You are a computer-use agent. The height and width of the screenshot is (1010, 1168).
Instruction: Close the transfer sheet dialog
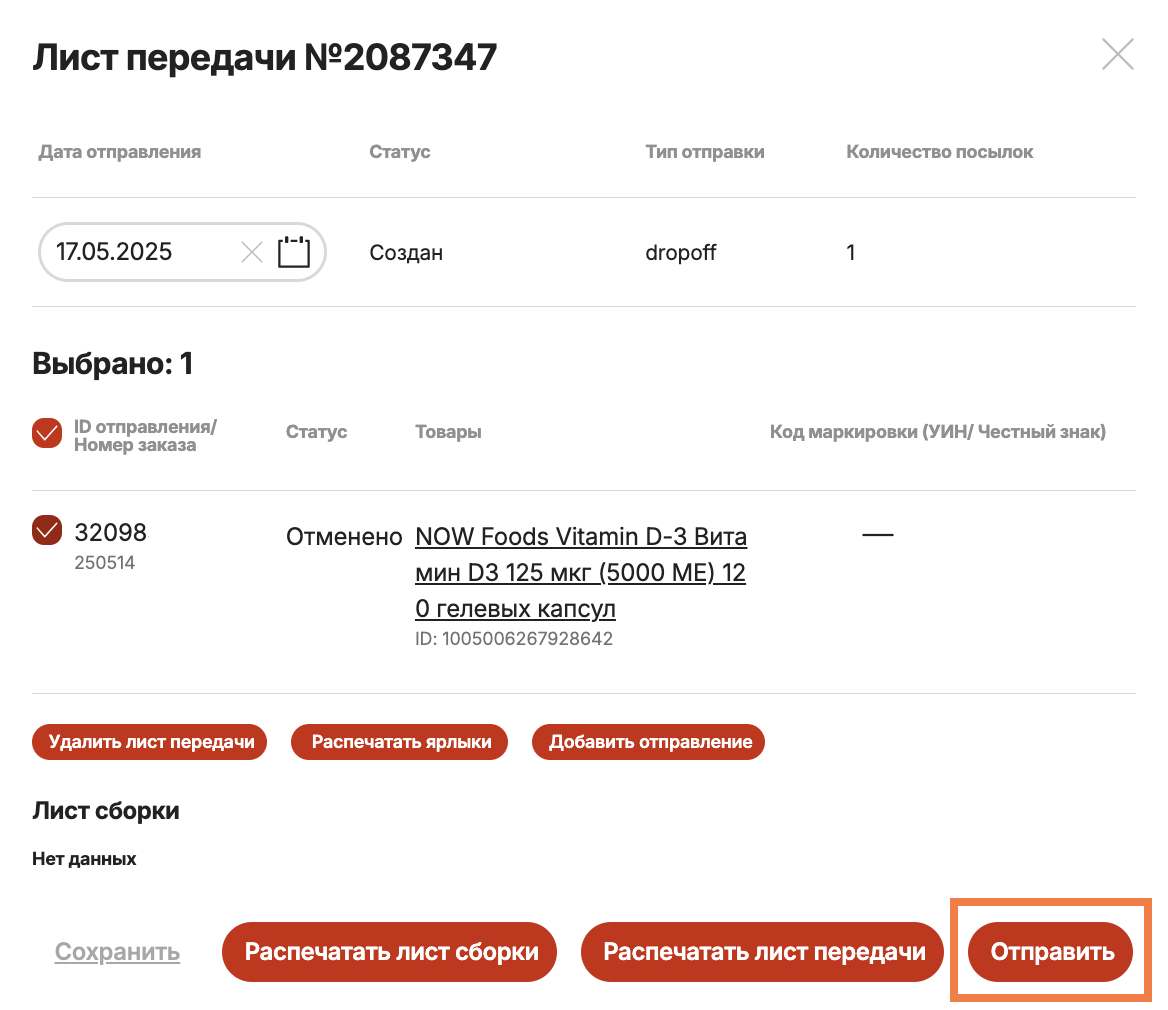tap(1117, 54)
